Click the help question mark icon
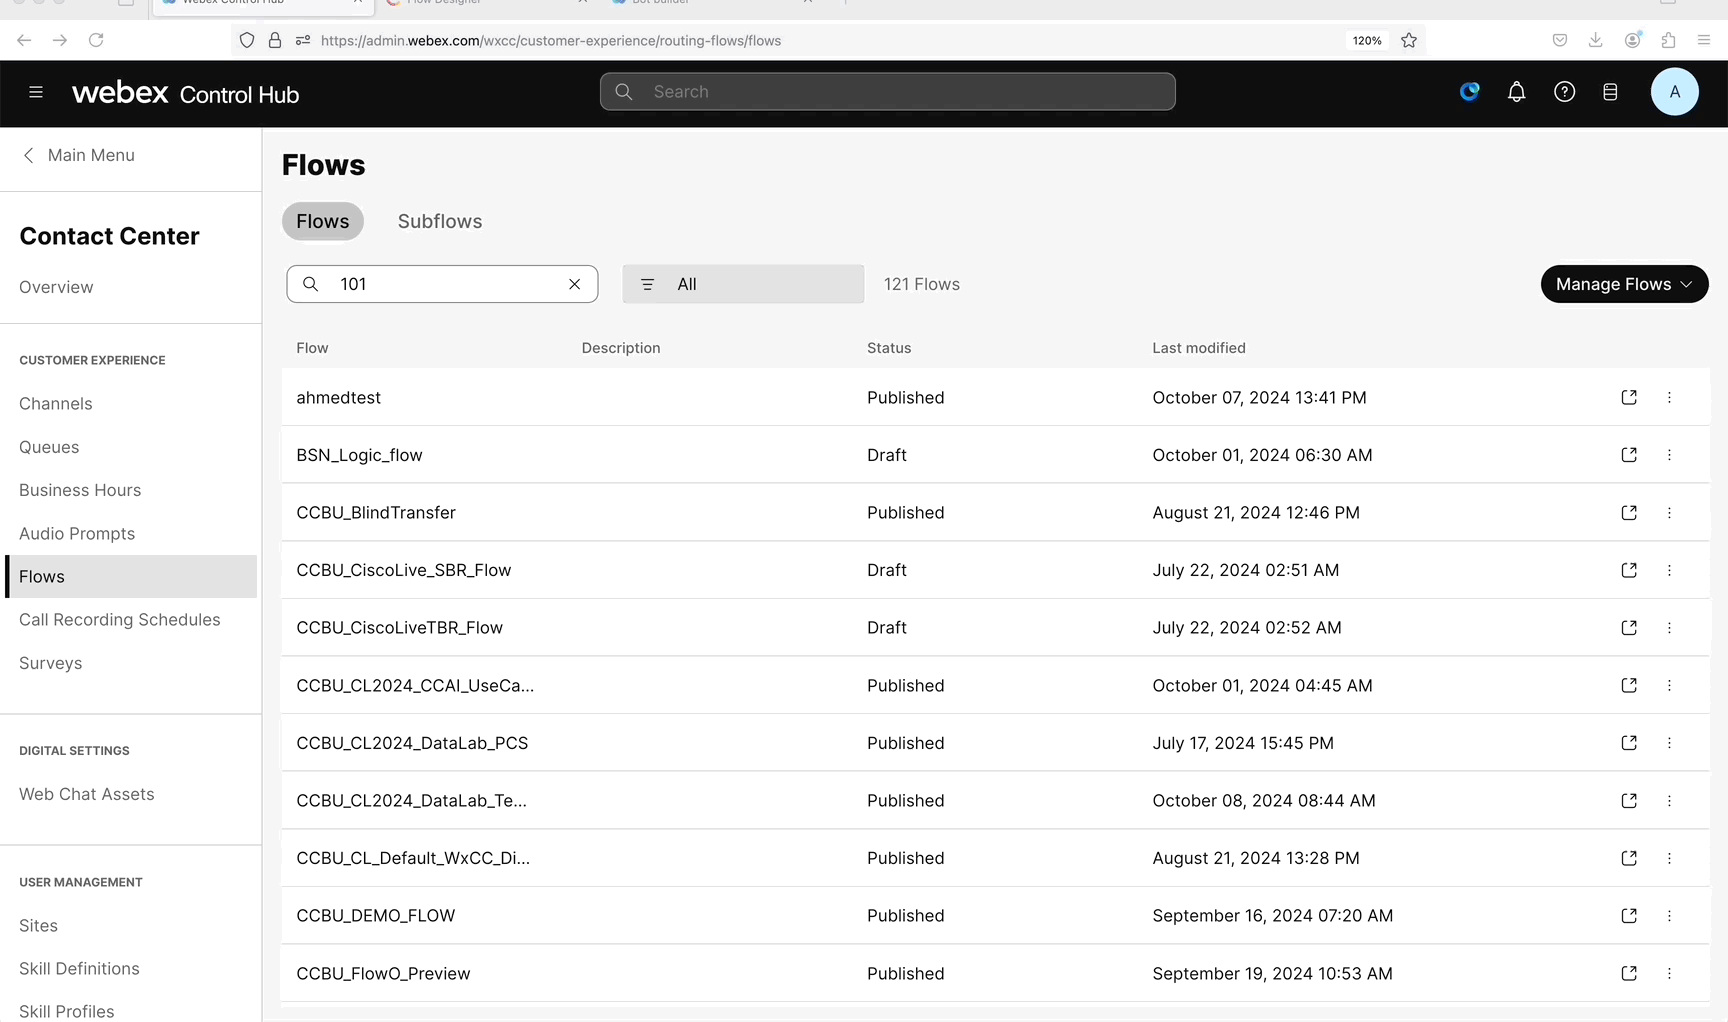The image size is (1728, 1022). 1564,92
